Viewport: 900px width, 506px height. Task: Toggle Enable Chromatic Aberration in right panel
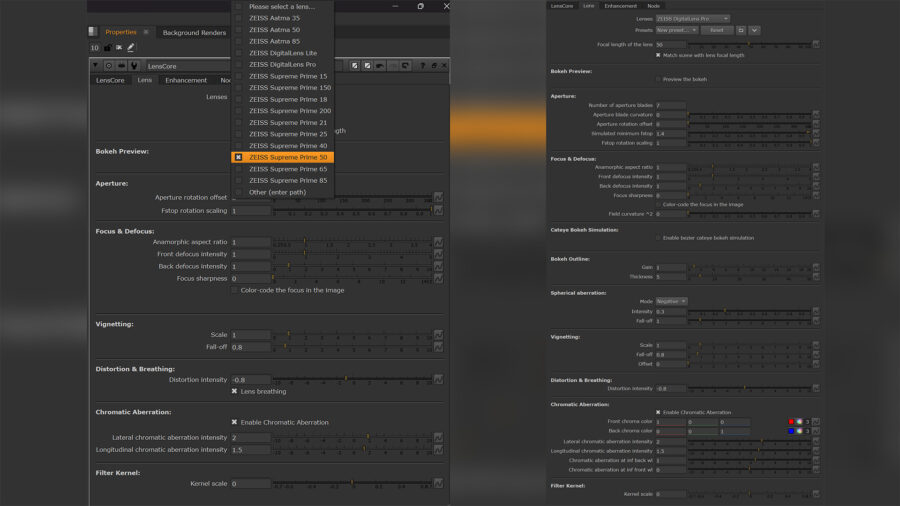click(658, 412)
